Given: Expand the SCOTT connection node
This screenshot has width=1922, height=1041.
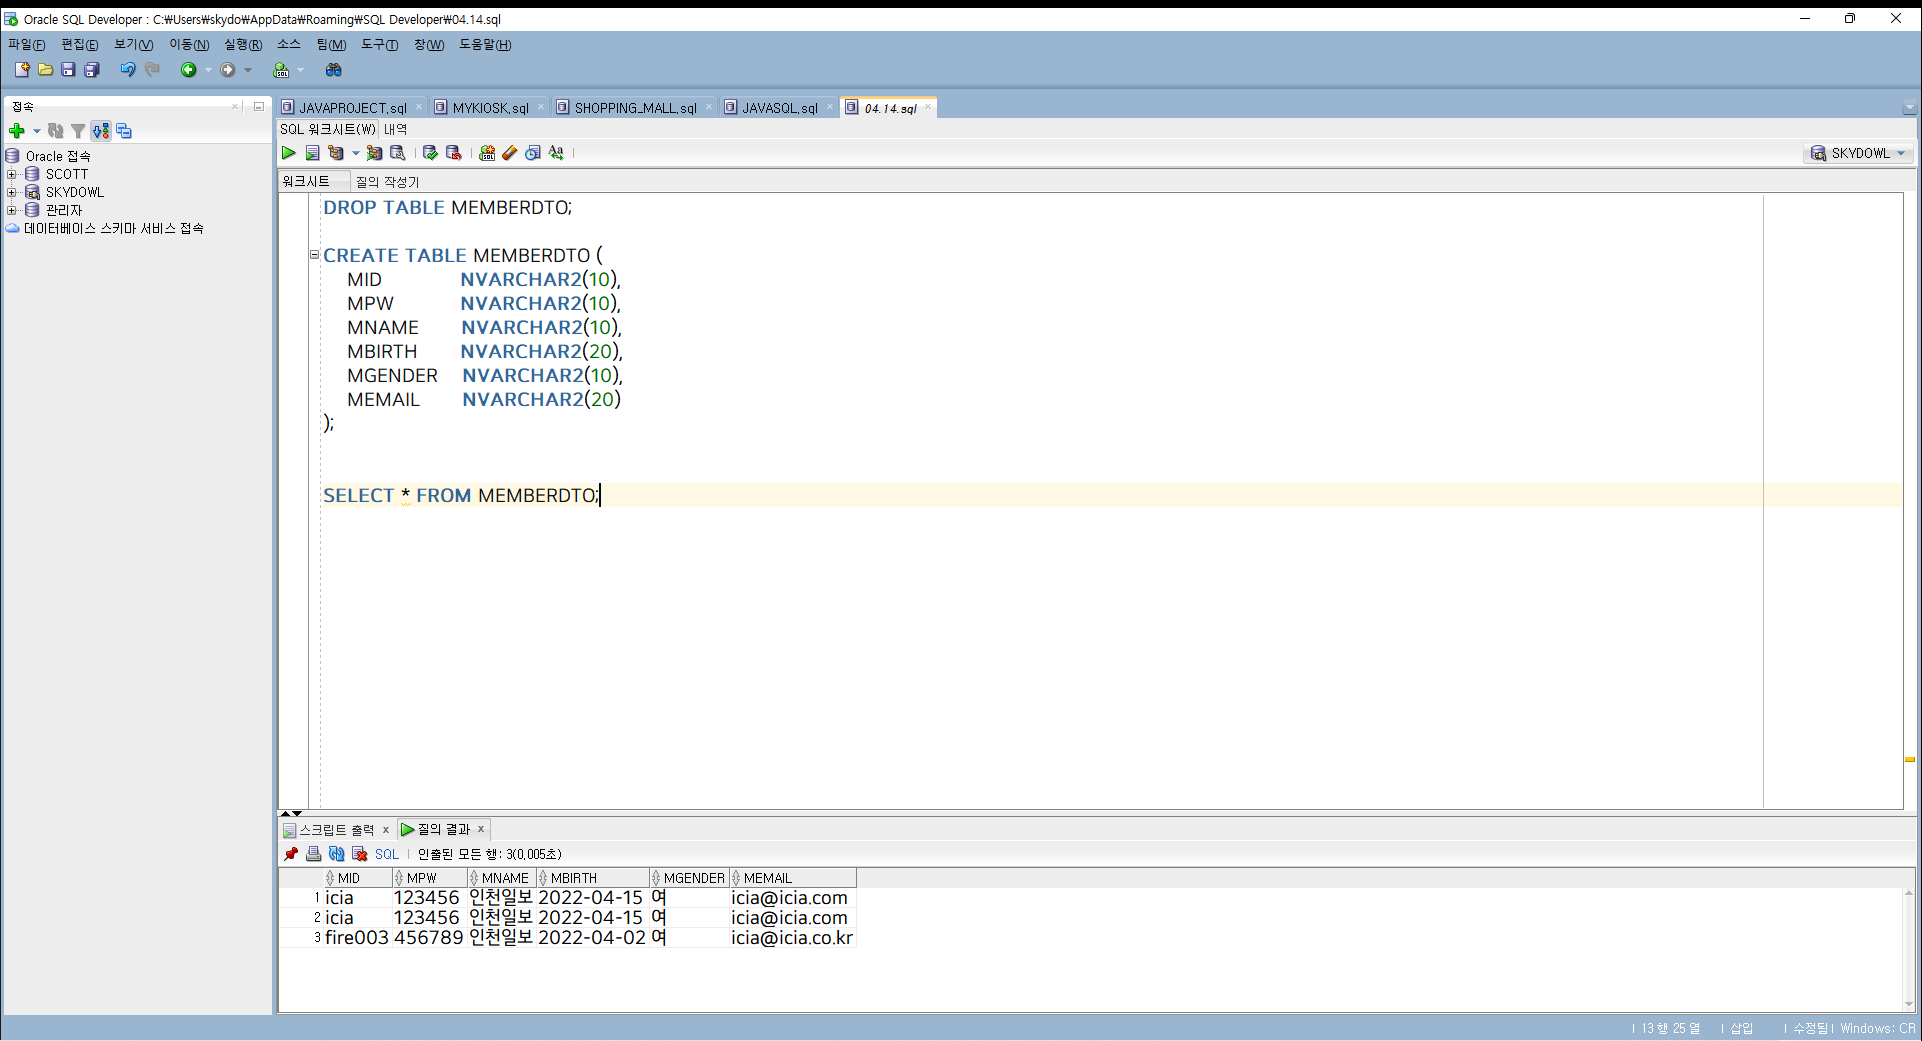Looking at the screenshot, I should (x=12, y=174).
